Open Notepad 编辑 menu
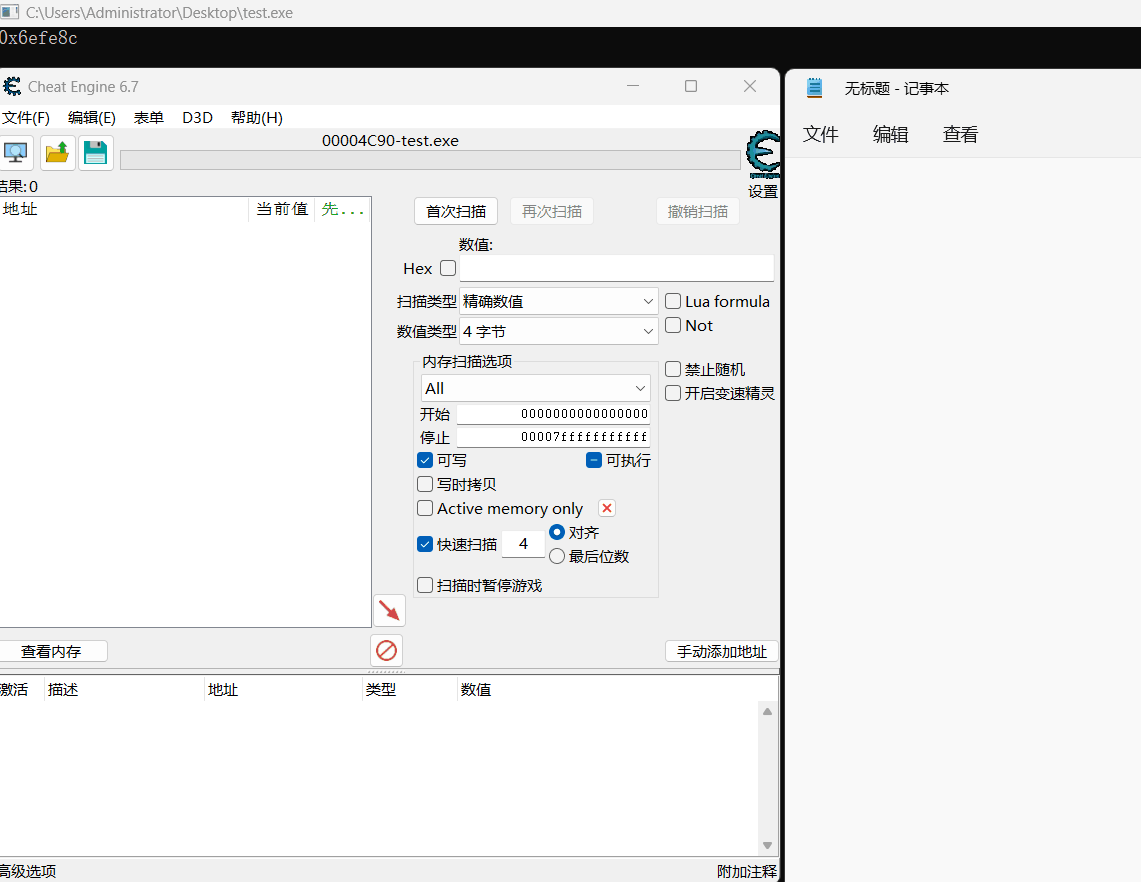The height and width of the screenshot is (882, 1141). (891, 135)
